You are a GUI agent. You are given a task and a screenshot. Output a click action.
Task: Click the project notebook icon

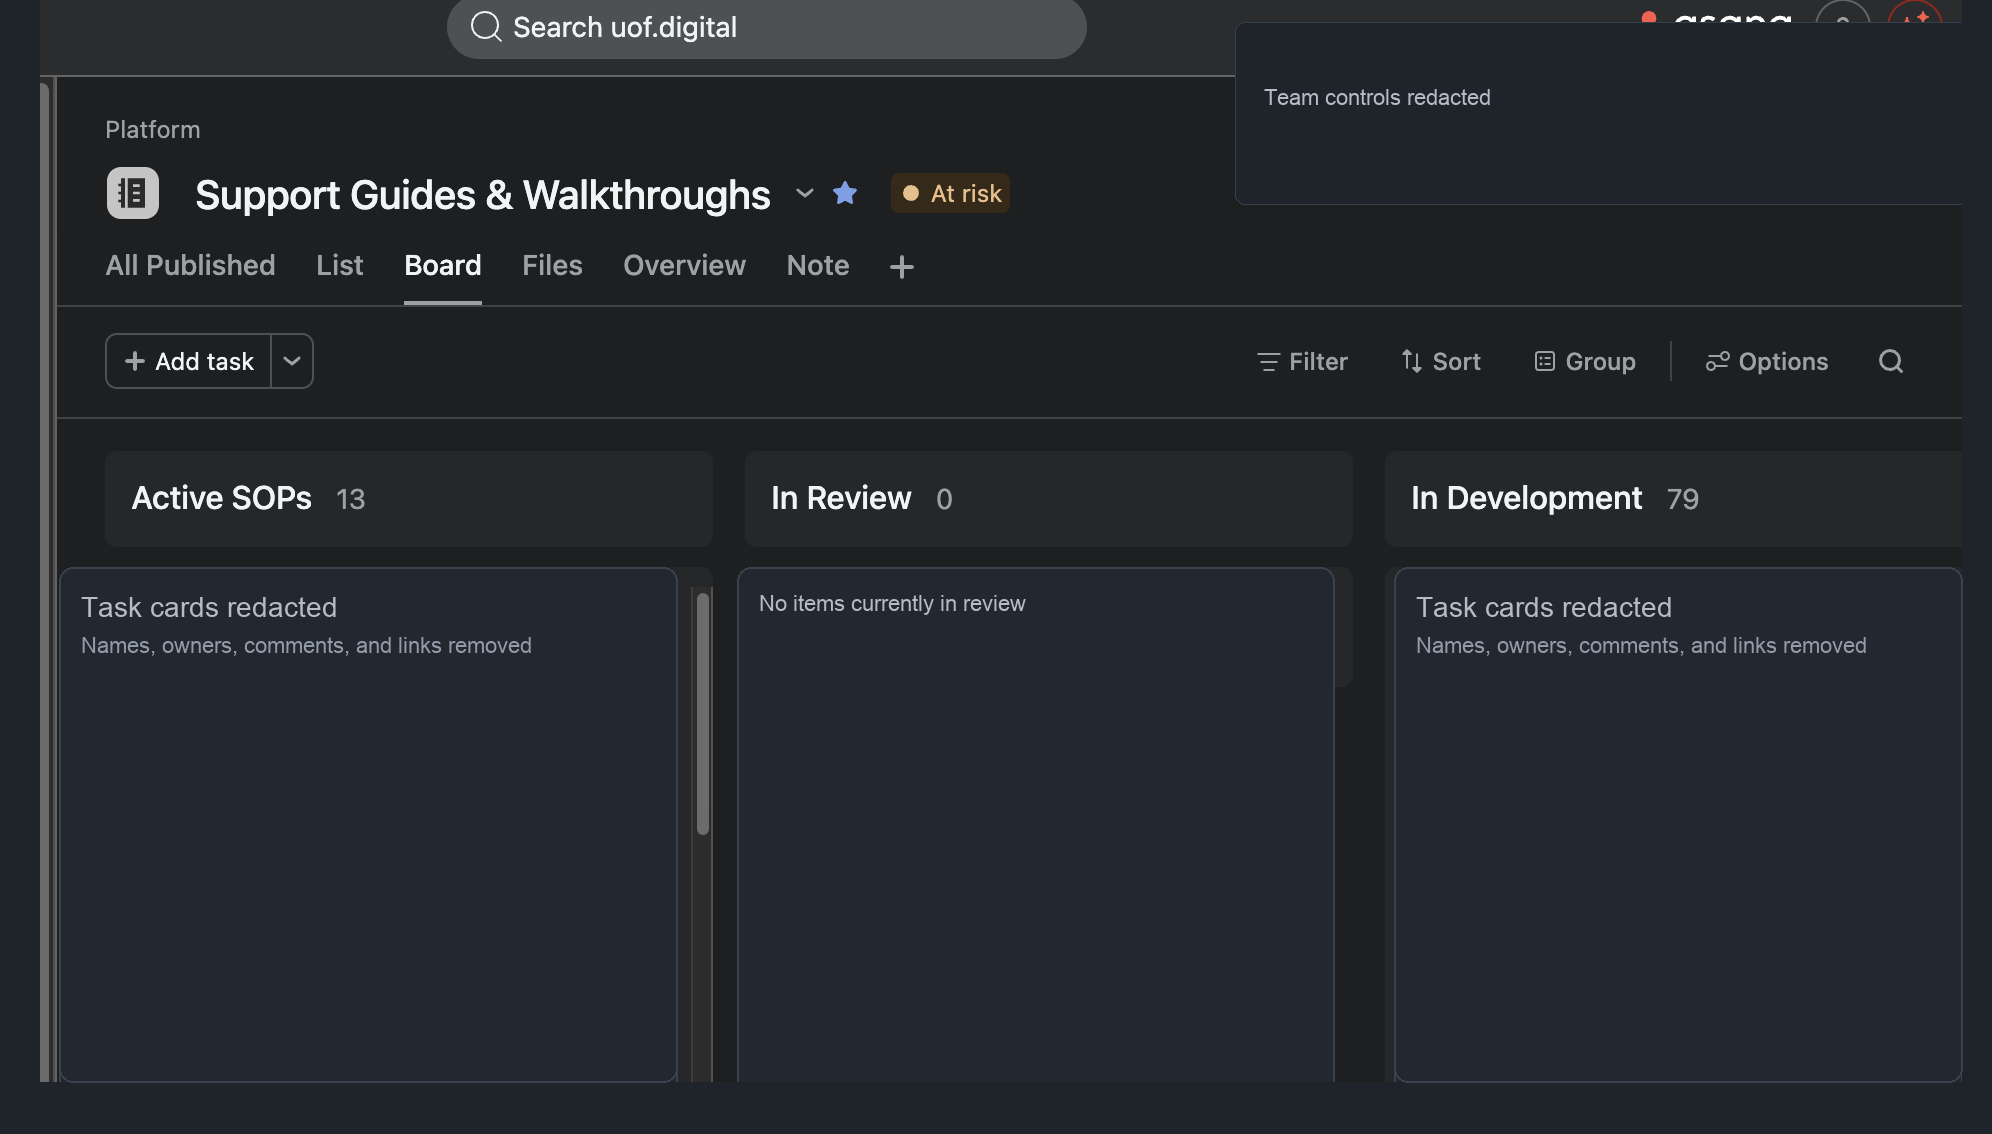pos(133,193)
